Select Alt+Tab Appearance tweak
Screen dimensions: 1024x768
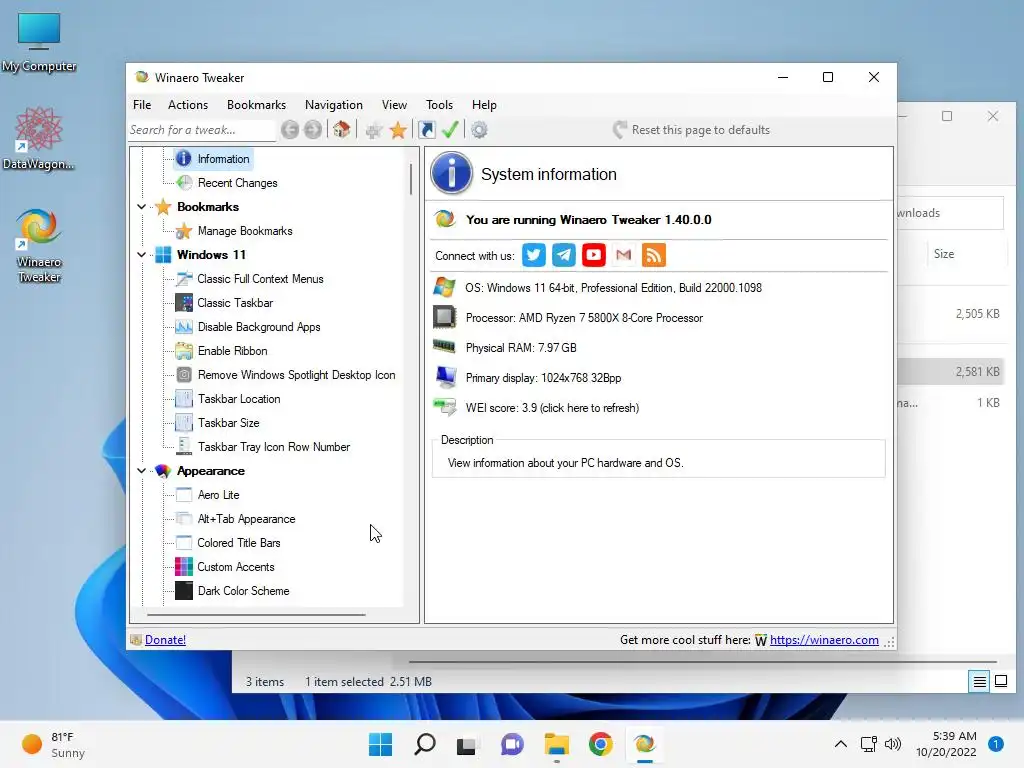click(x=246, y=519)
